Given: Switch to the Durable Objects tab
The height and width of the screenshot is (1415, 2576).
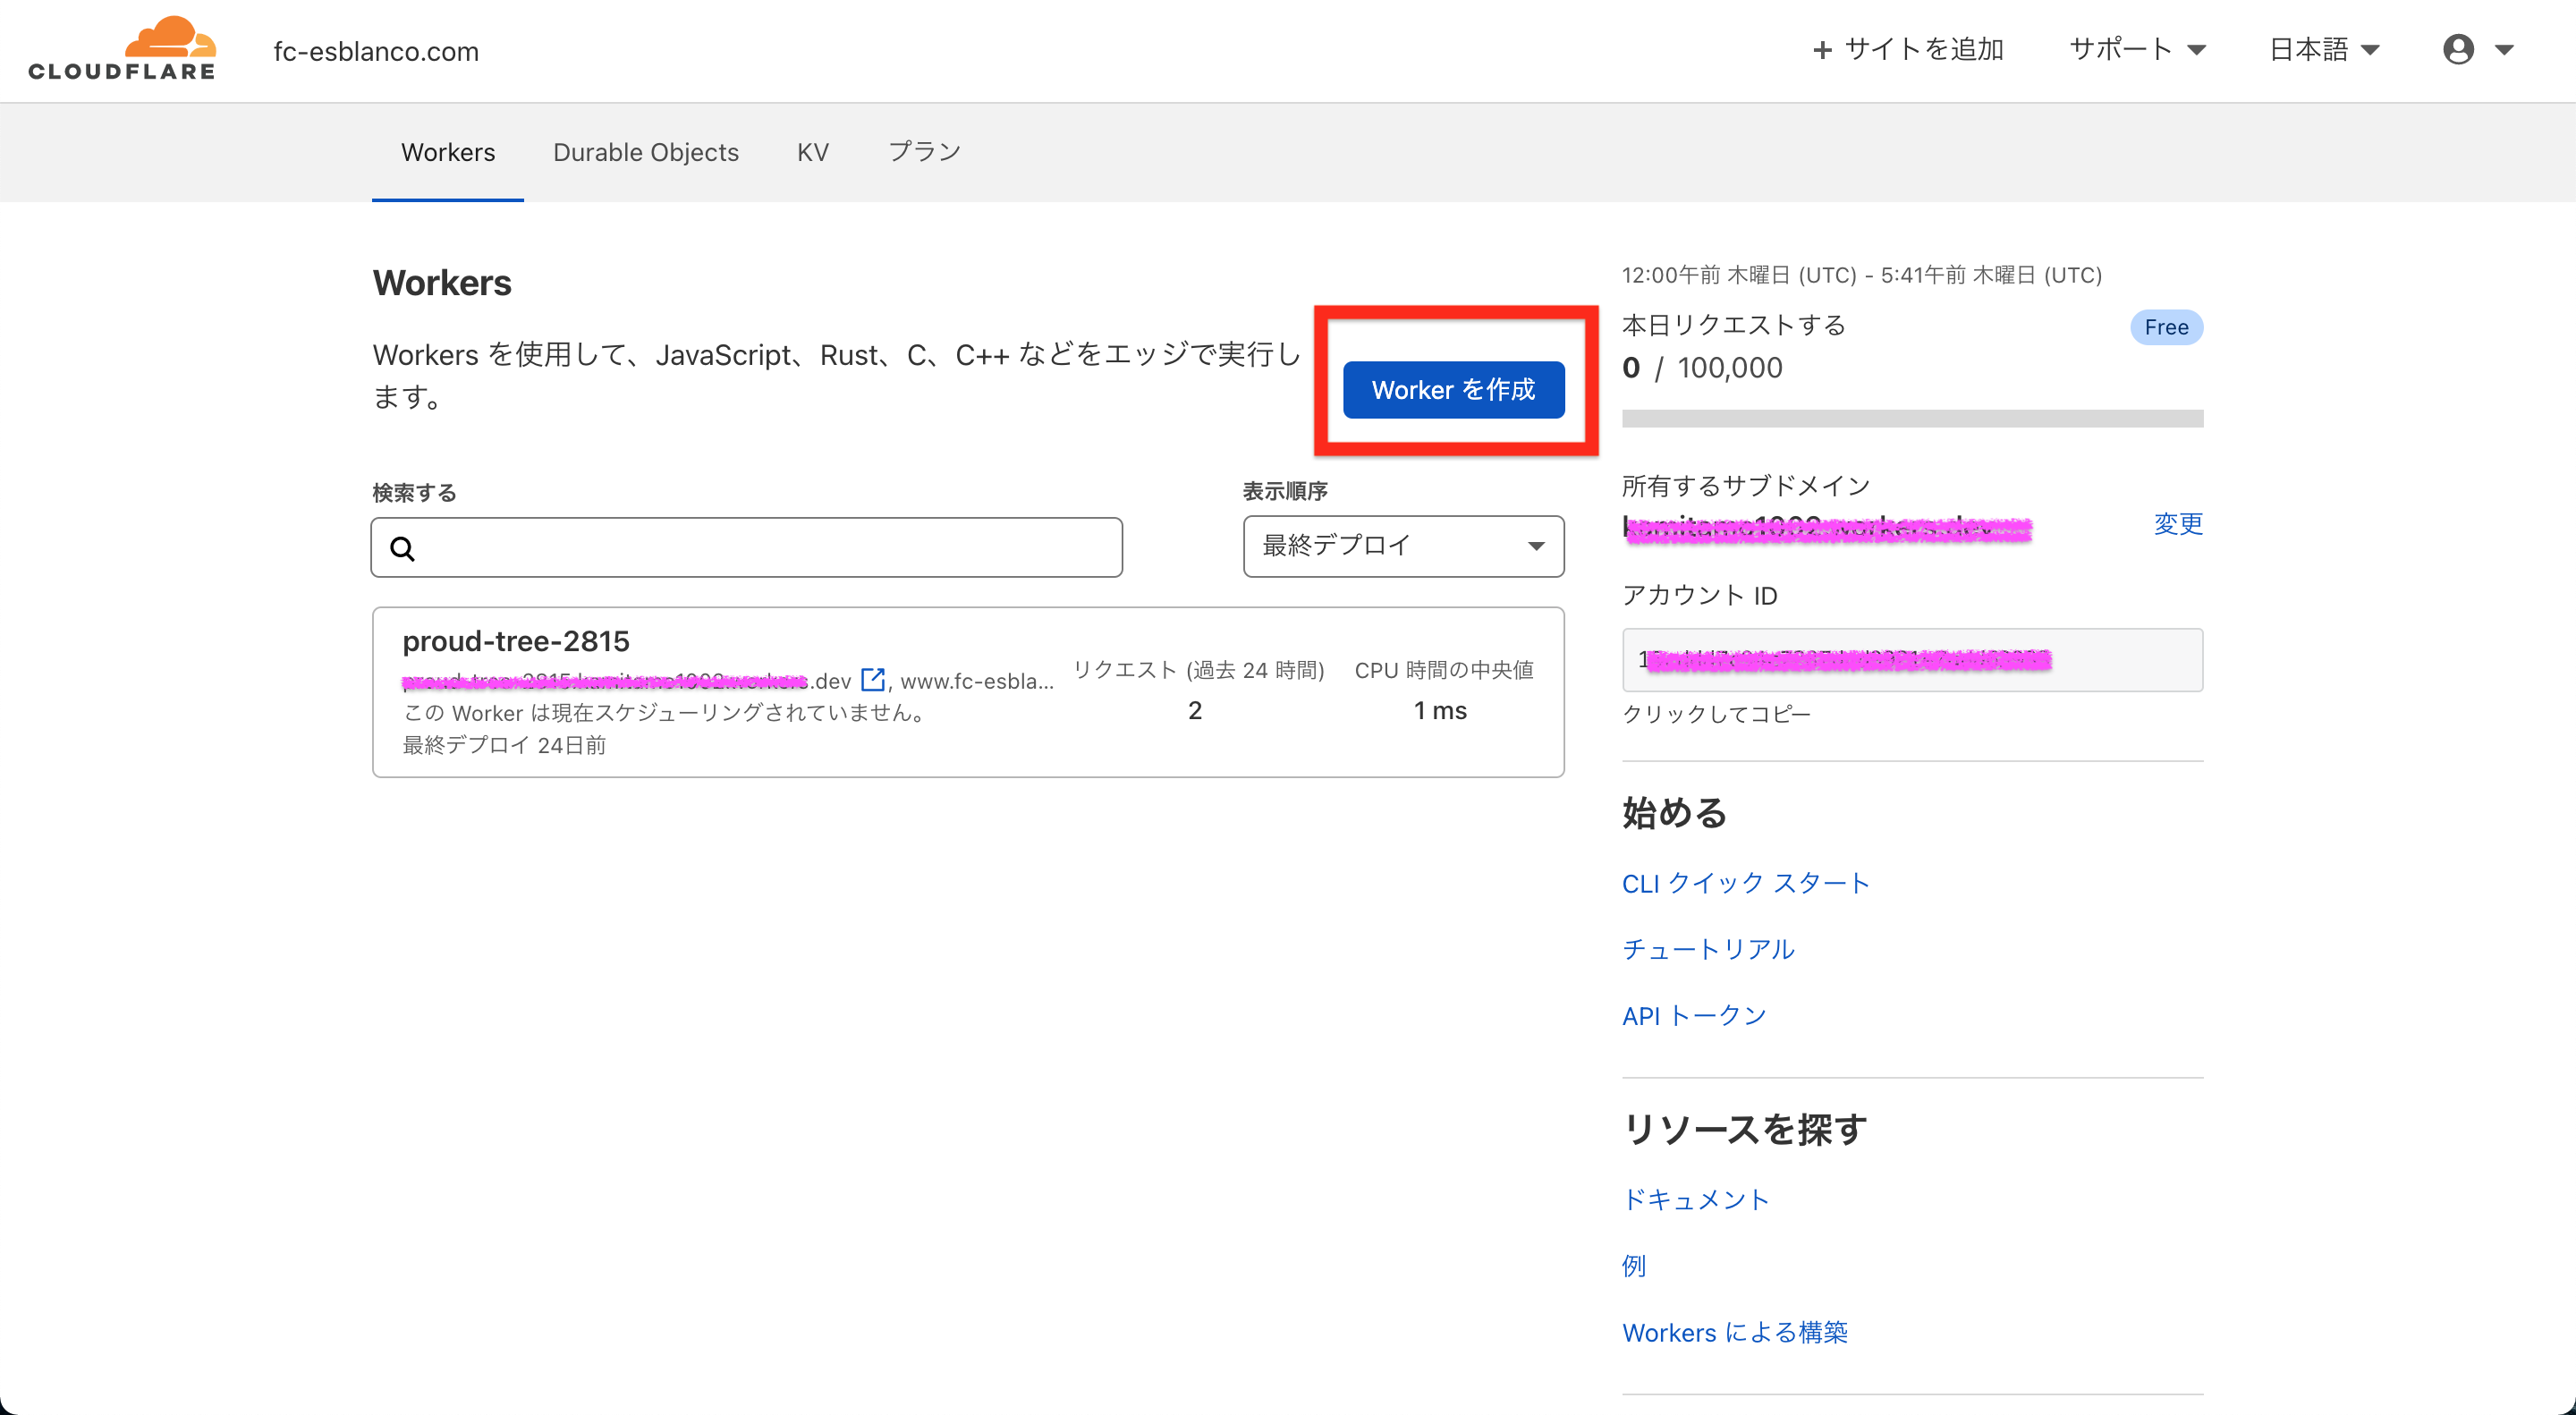Looking at the screenshot, I should 646,152.
